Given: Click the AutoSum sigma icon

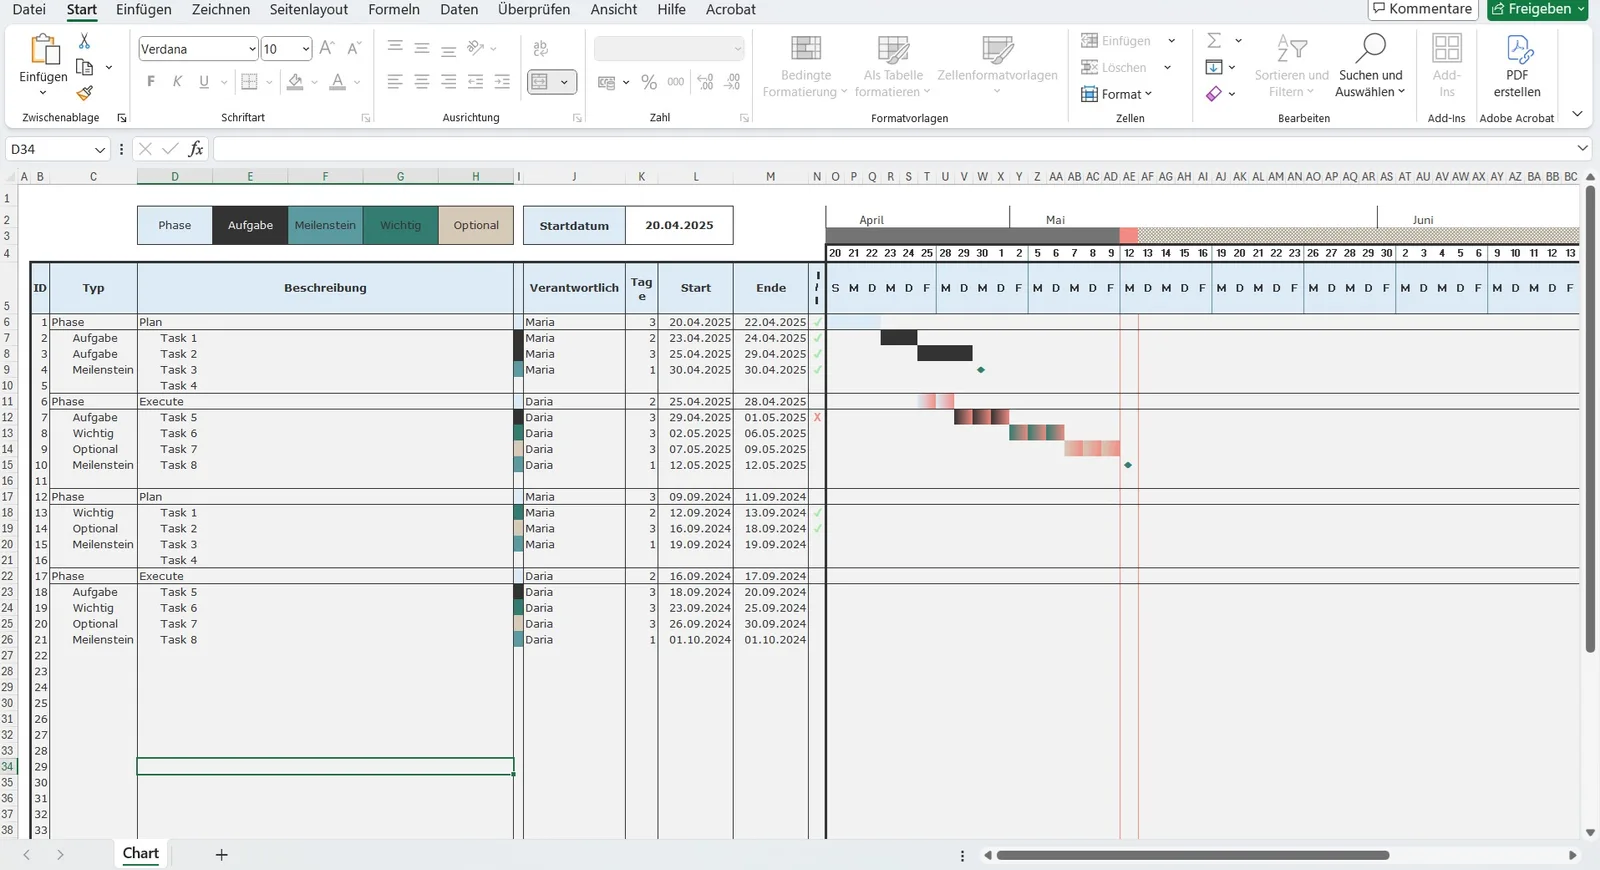Looking at the screenshot, I should pos(1214,41).
